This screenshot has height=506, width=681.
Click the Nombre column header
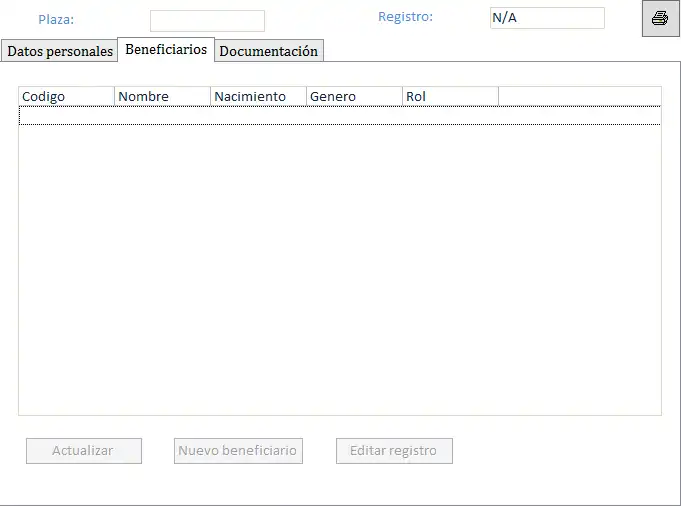[x=162, y=96]
